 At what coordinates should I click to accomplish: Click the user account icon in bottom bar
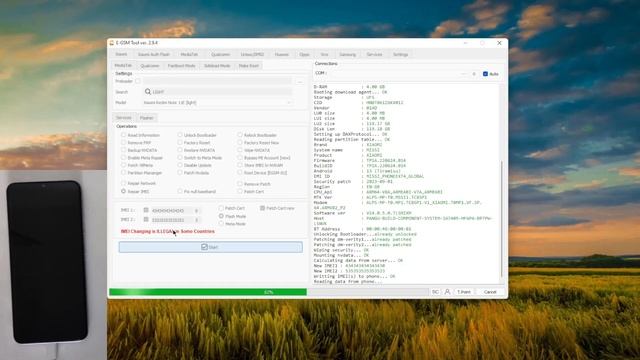[447, 292]
